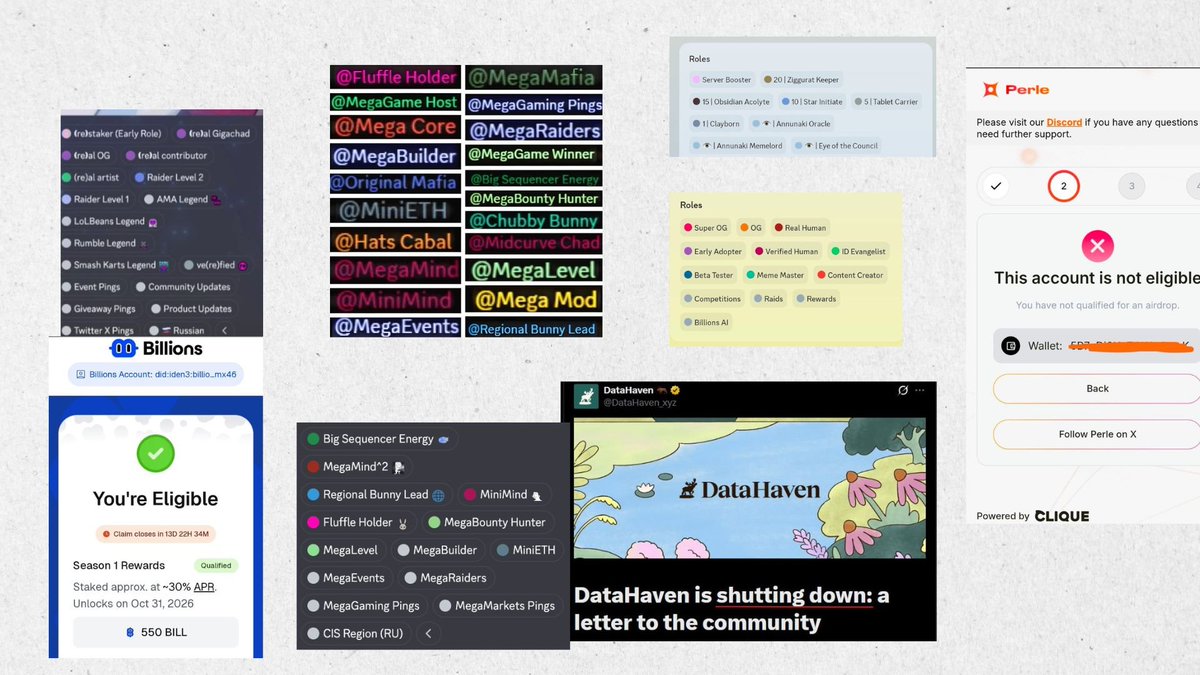Click the @Hats Cabal mention tag
This screenshot has width=1200, height=675.
(395, 241)
